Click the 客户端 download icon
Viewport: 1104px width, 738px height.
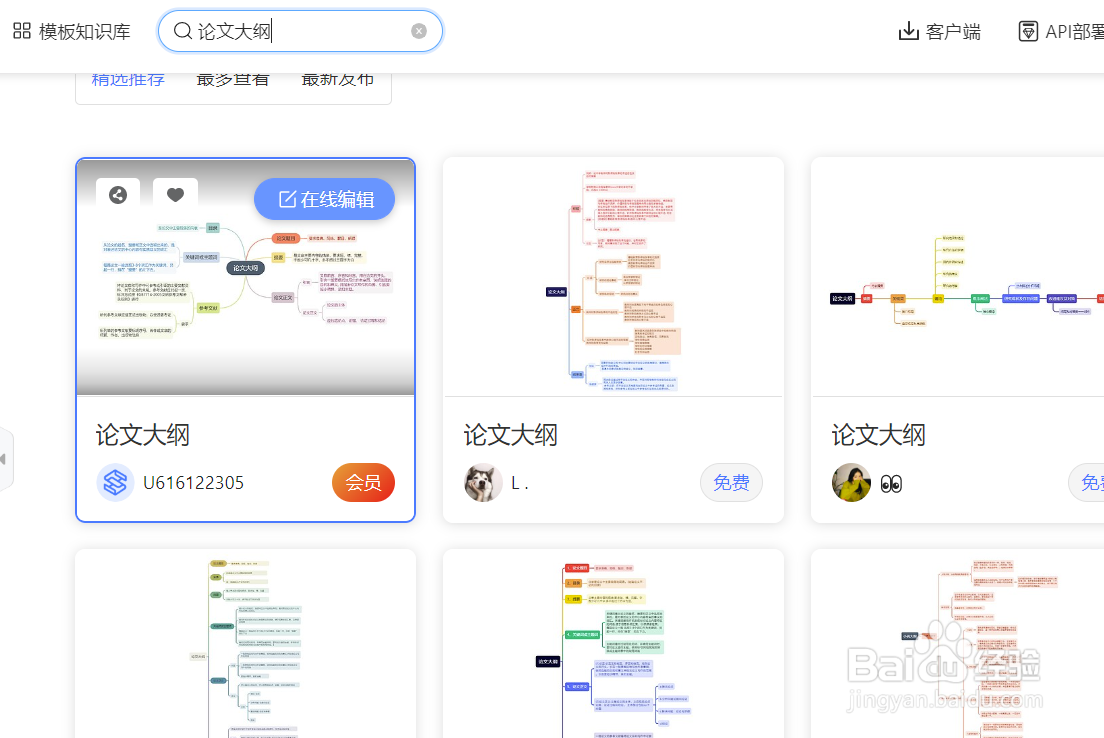(x=909, y=31)
